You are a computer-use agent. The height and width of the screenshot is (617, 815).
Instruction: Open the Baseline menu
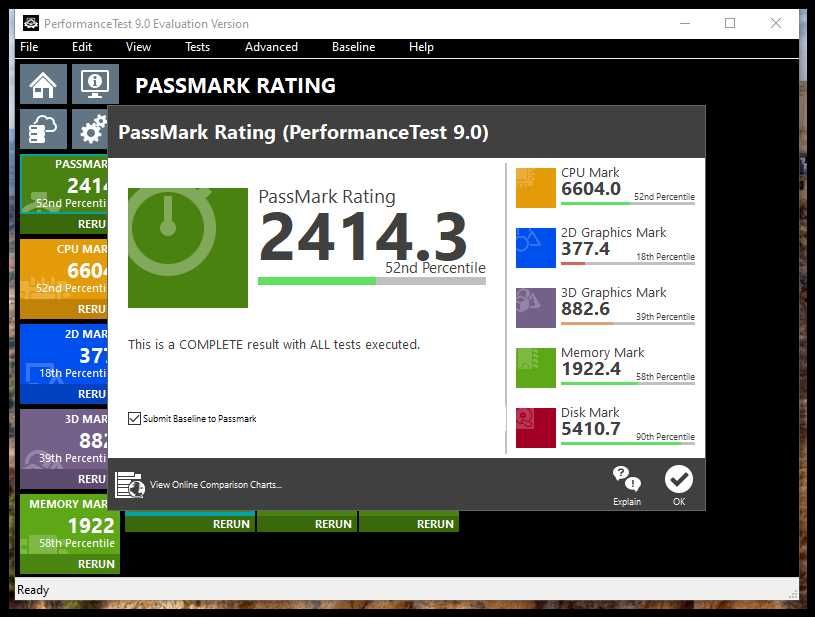(353, 47)
